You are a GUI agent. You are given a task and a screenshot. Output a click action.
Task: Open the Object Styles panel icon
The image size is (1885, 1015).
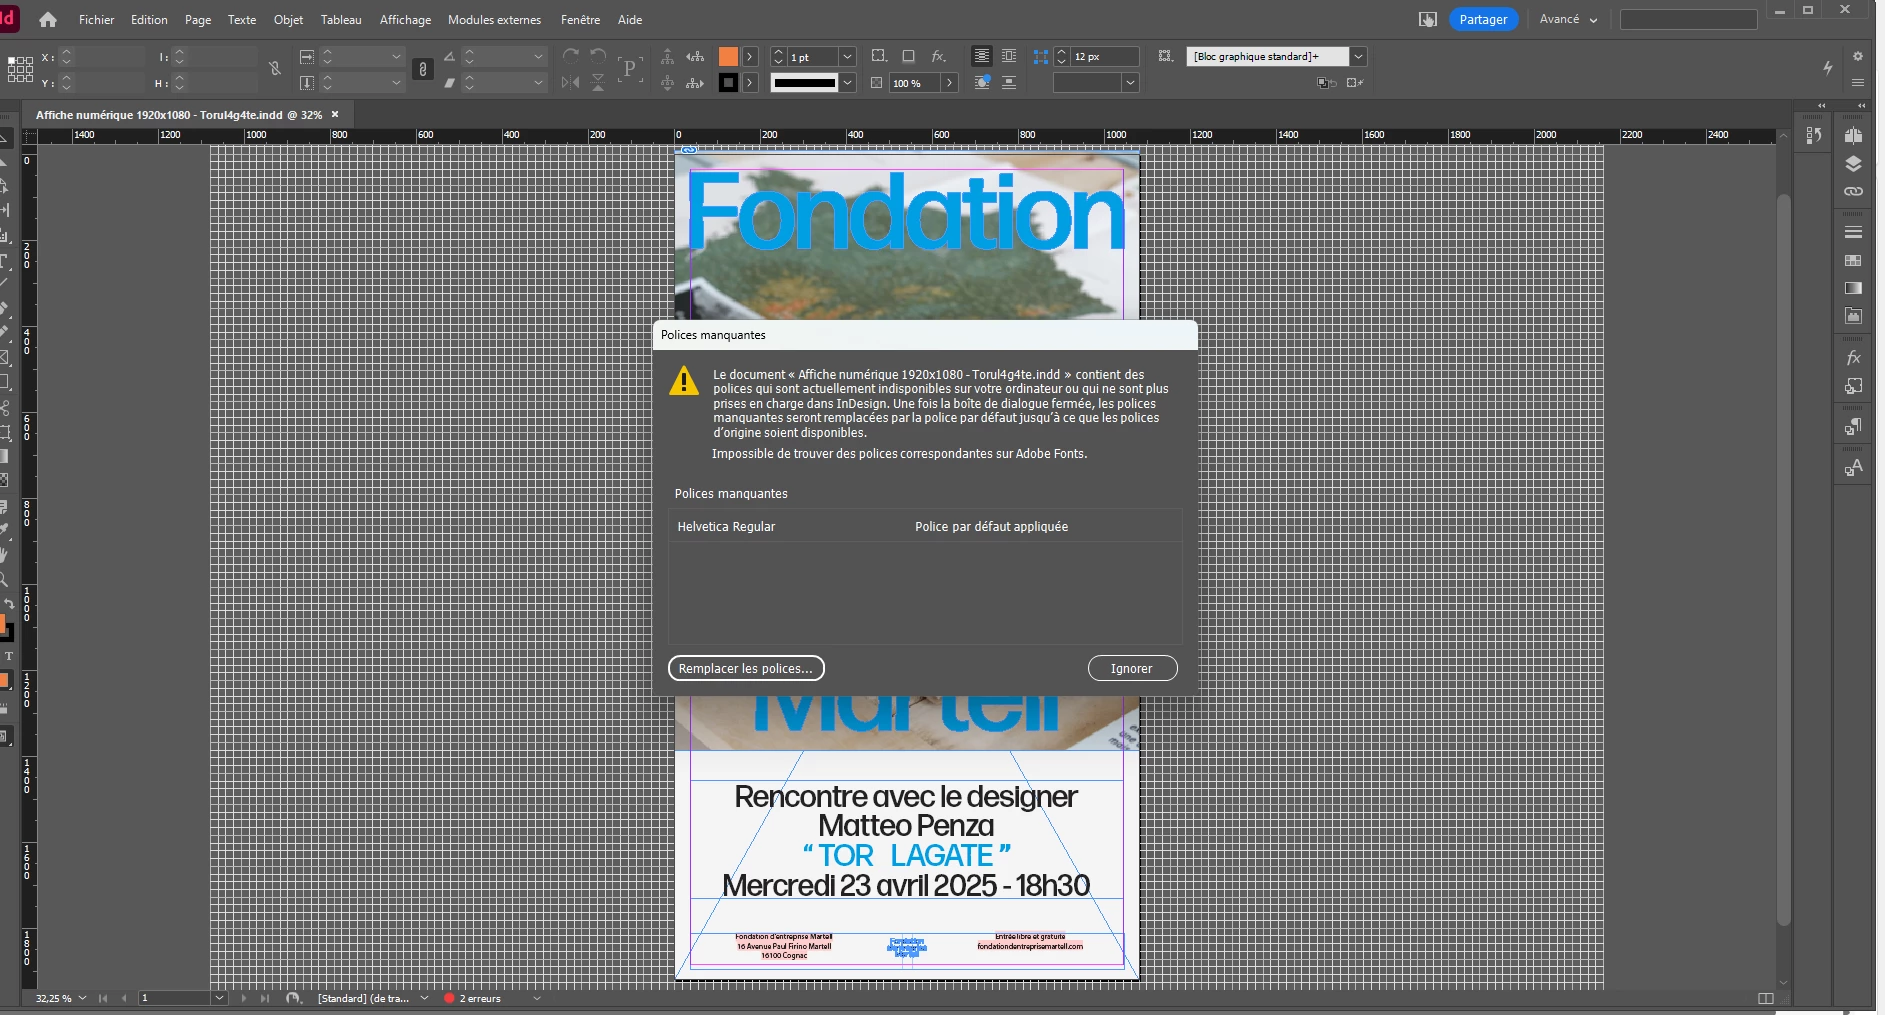point(1853,386)
